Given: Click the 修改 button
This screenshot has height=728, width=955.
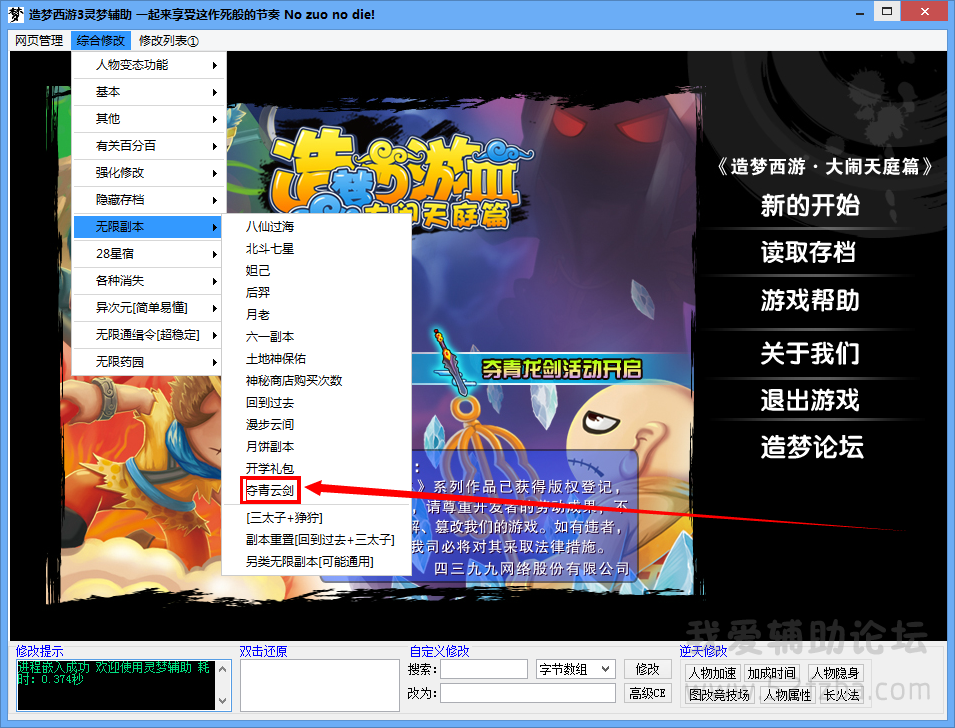Looking at the screenshot, I should [647, 669].
